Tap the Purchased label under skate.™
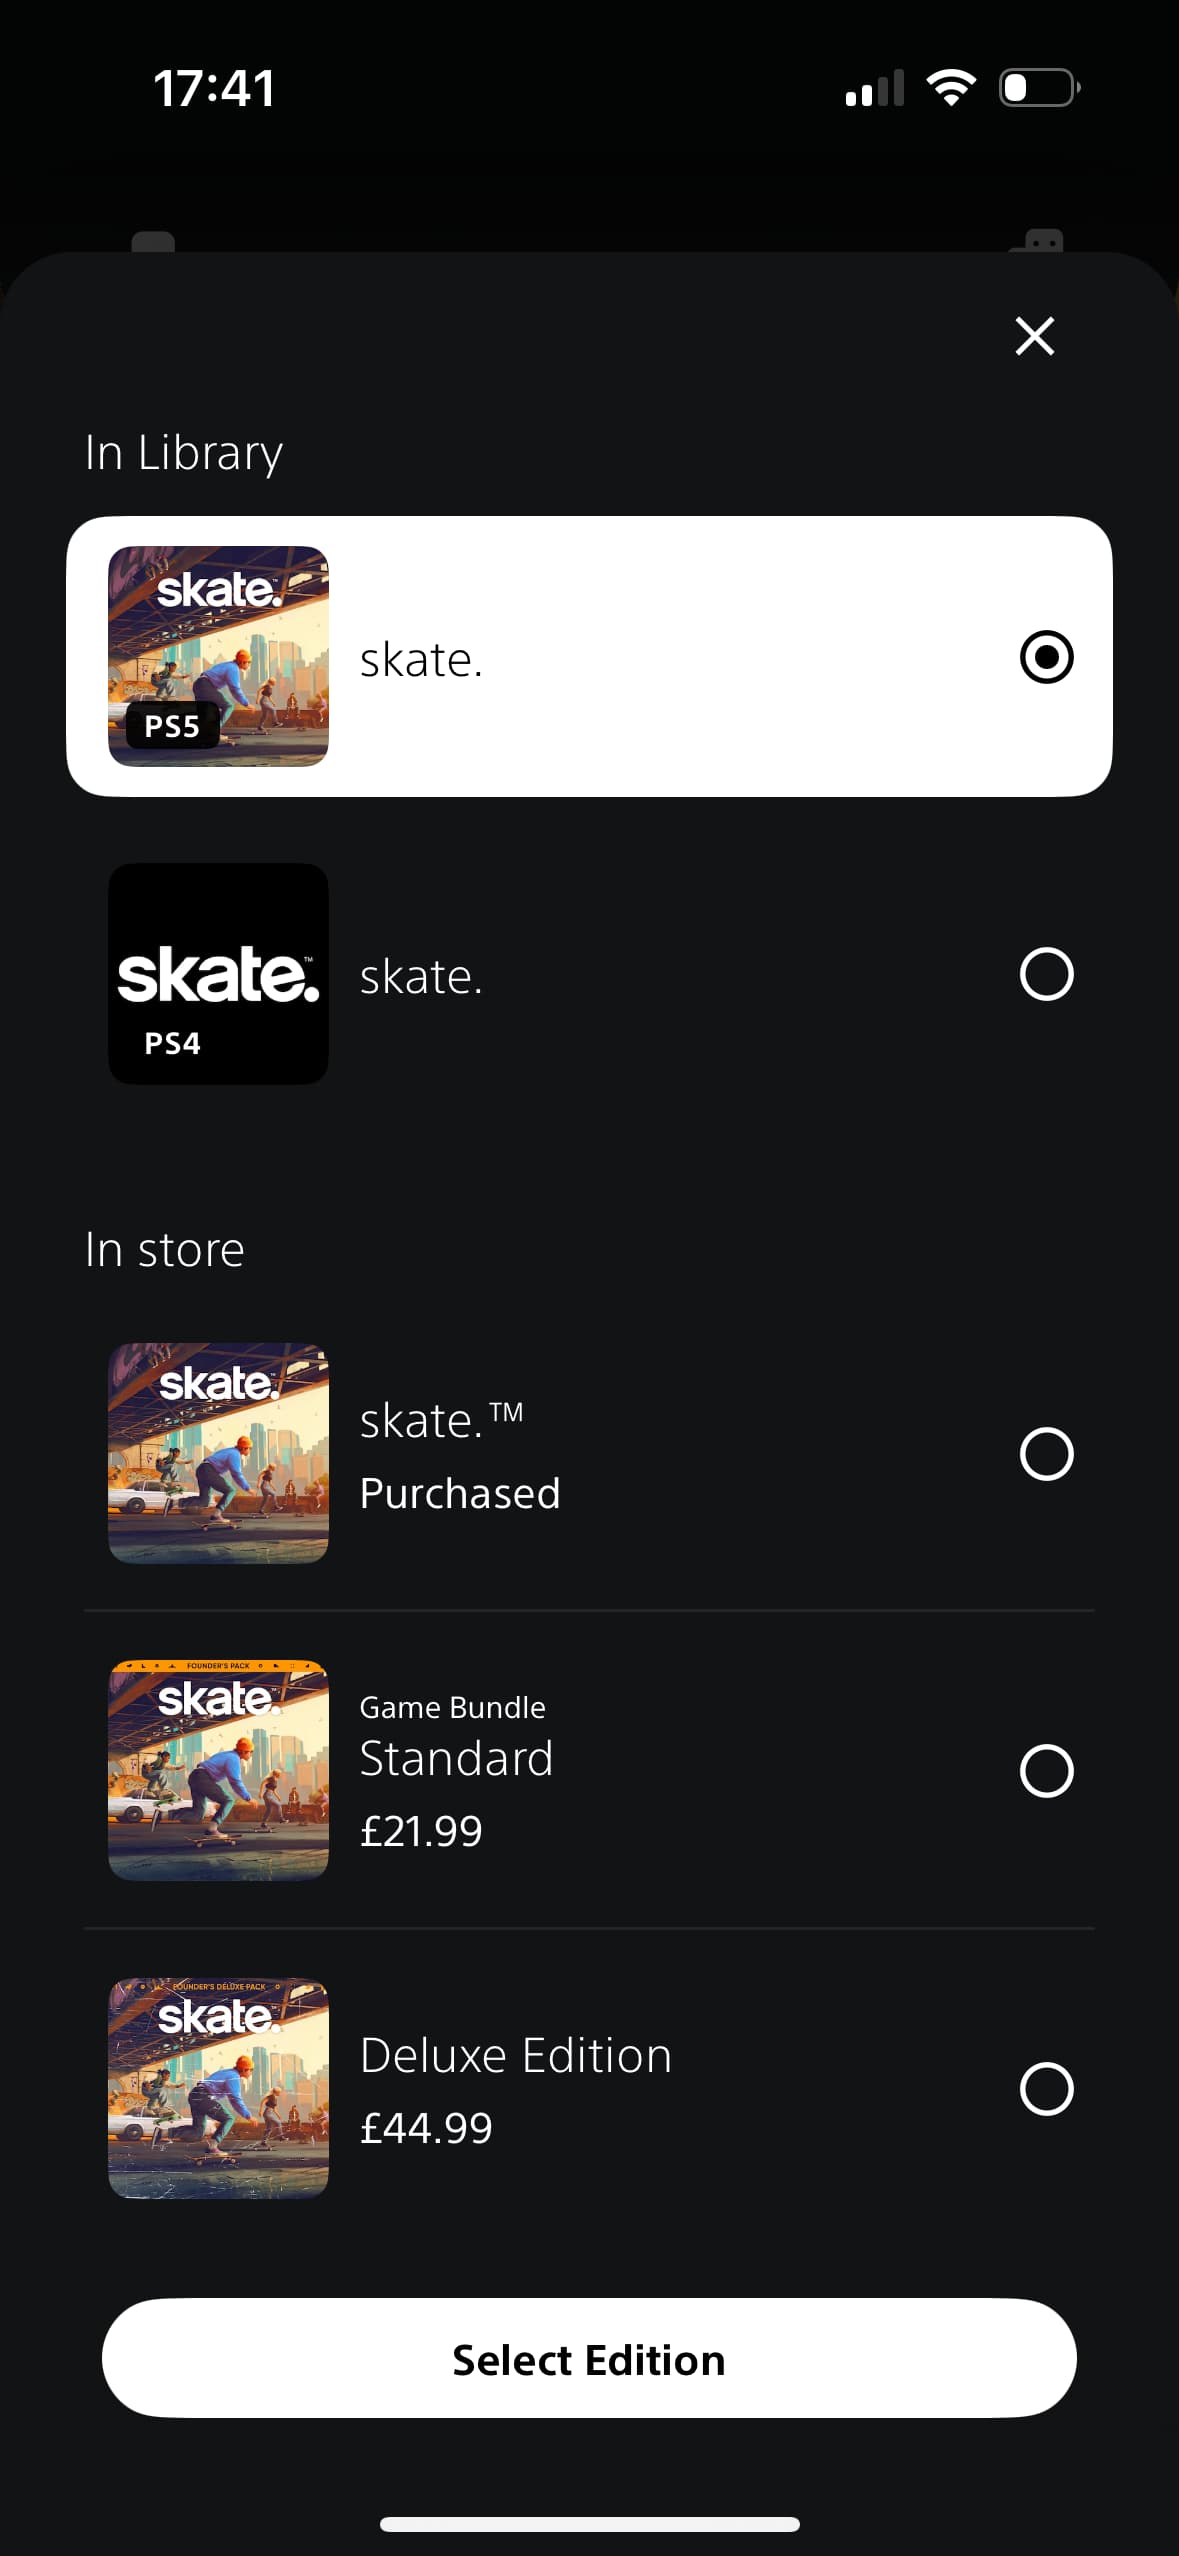The width and height of the screenshot is (1179, 2556). [x=460, y=1493]
